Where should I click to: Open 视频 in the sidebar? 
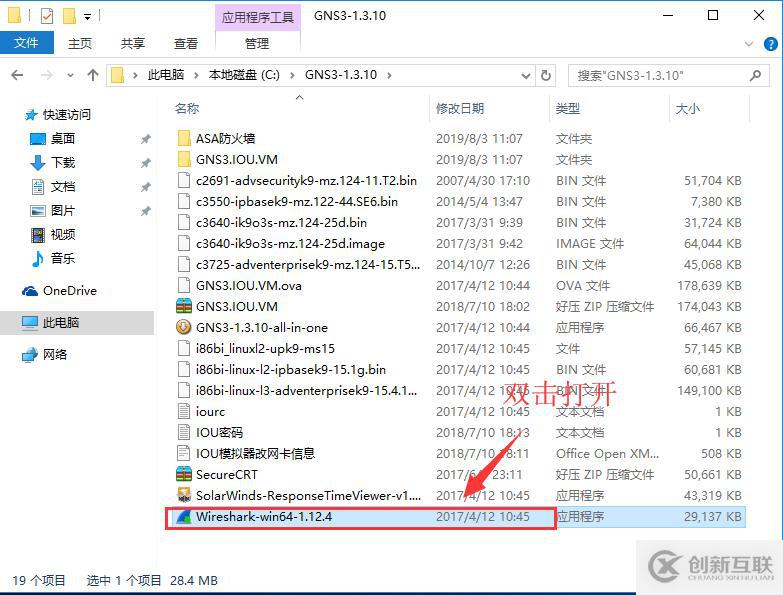[x=62, y=234]
